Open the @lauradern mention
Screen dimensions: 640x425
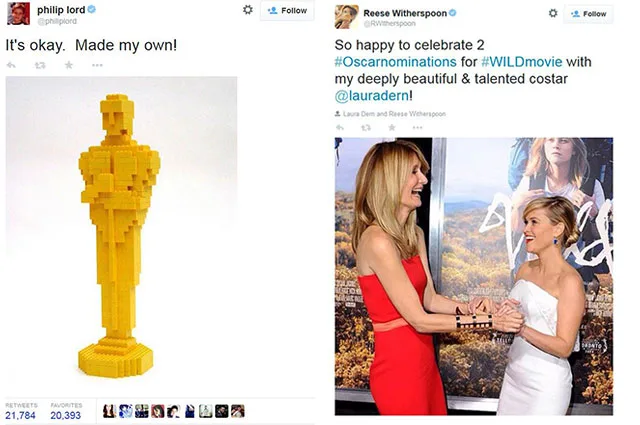click(371, 96)
